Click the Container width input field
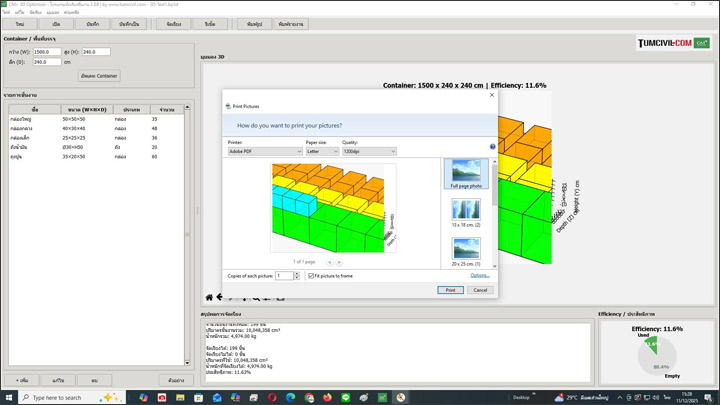This screenshot has height=405, width=720. 47,52
